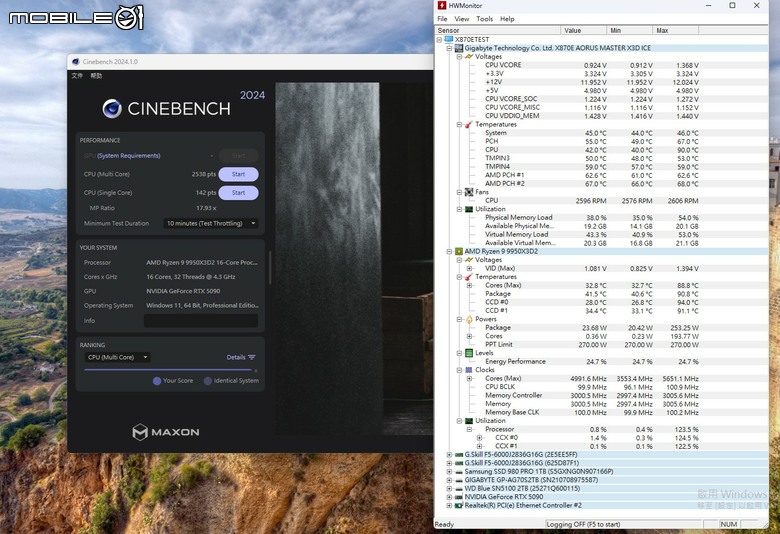Open the Cinebench 文件 menu

tap(77, 76)
